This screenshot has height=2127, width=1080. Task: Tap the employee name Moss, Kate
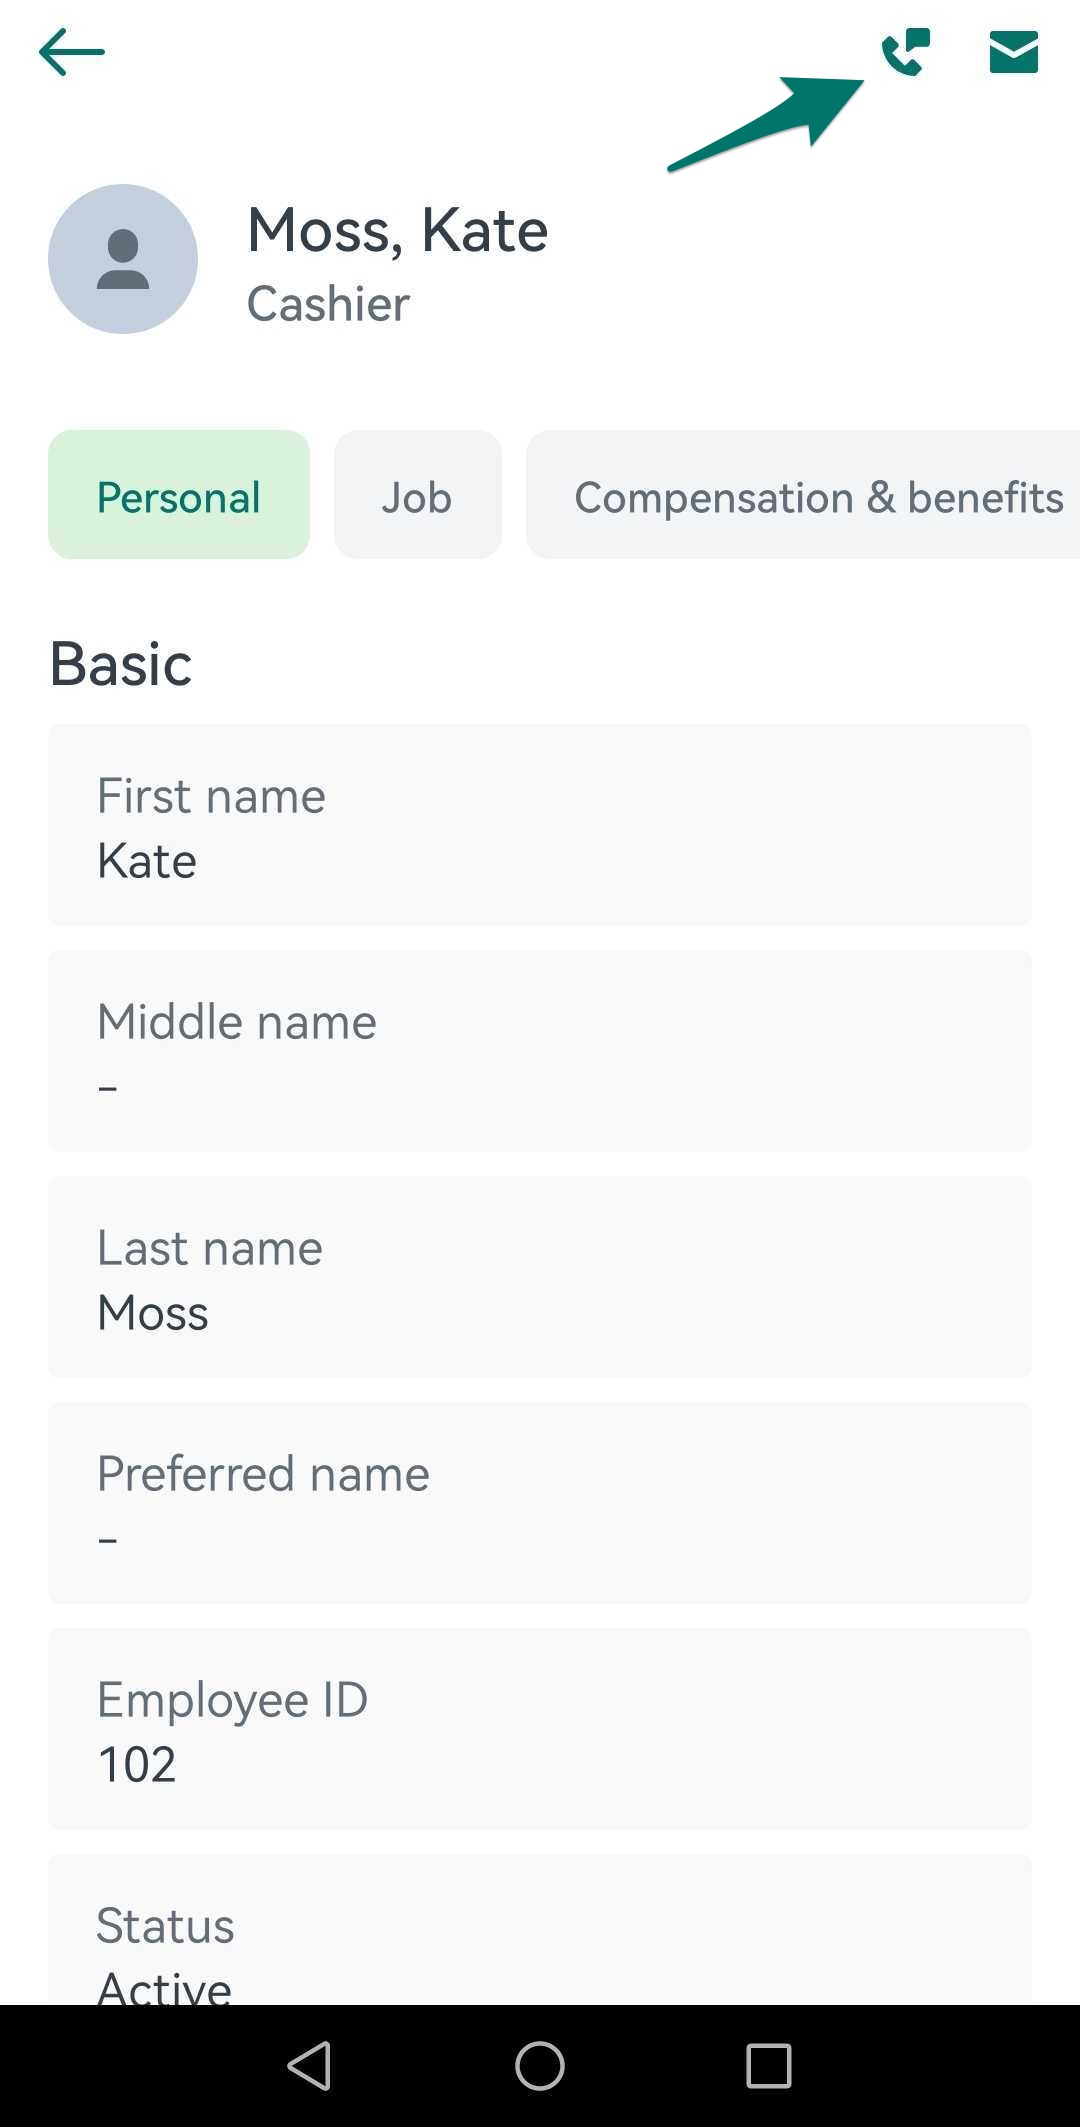point(397,230)
